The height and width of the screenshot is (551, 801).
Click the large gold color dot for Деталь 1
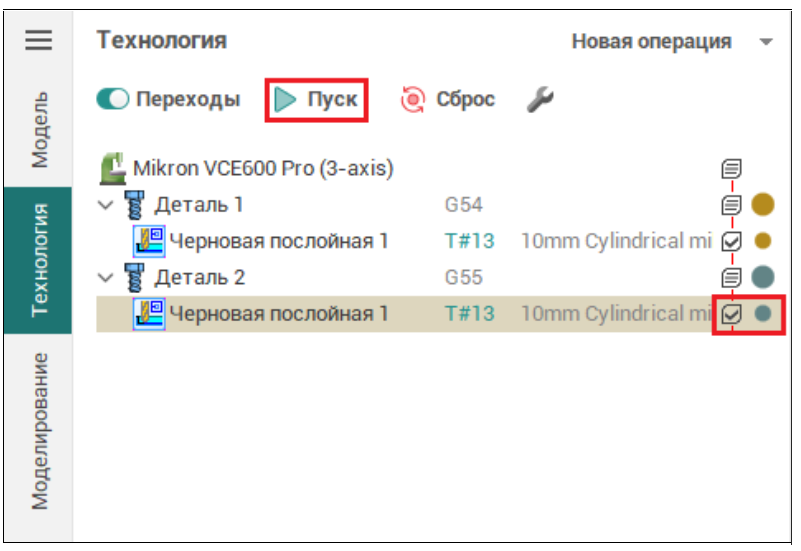763,205
